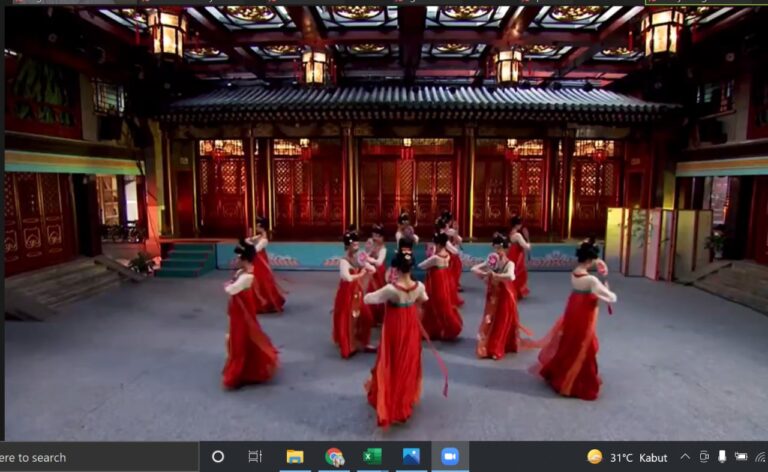Open Task View from the taskbar
Image resolution: width=768 pixels, height=472 pixels.
point(255,457)
